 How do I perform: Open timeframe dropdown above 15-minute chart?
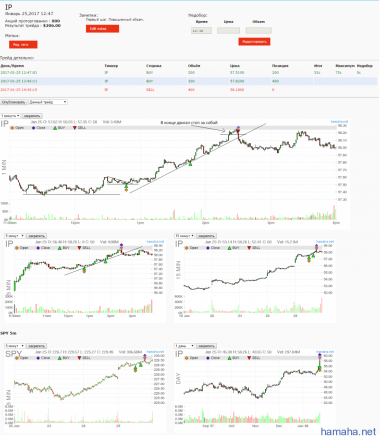click(184, 236)
